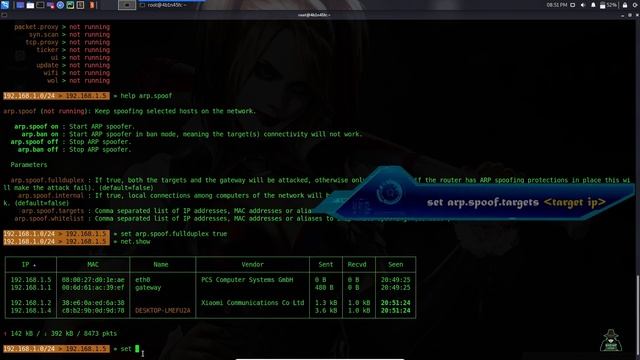The height and width of the screenshot is (360, 640).
Task: Click 'PCS Computer Systems GmbH' vendor cell
Action: point(247,280)
